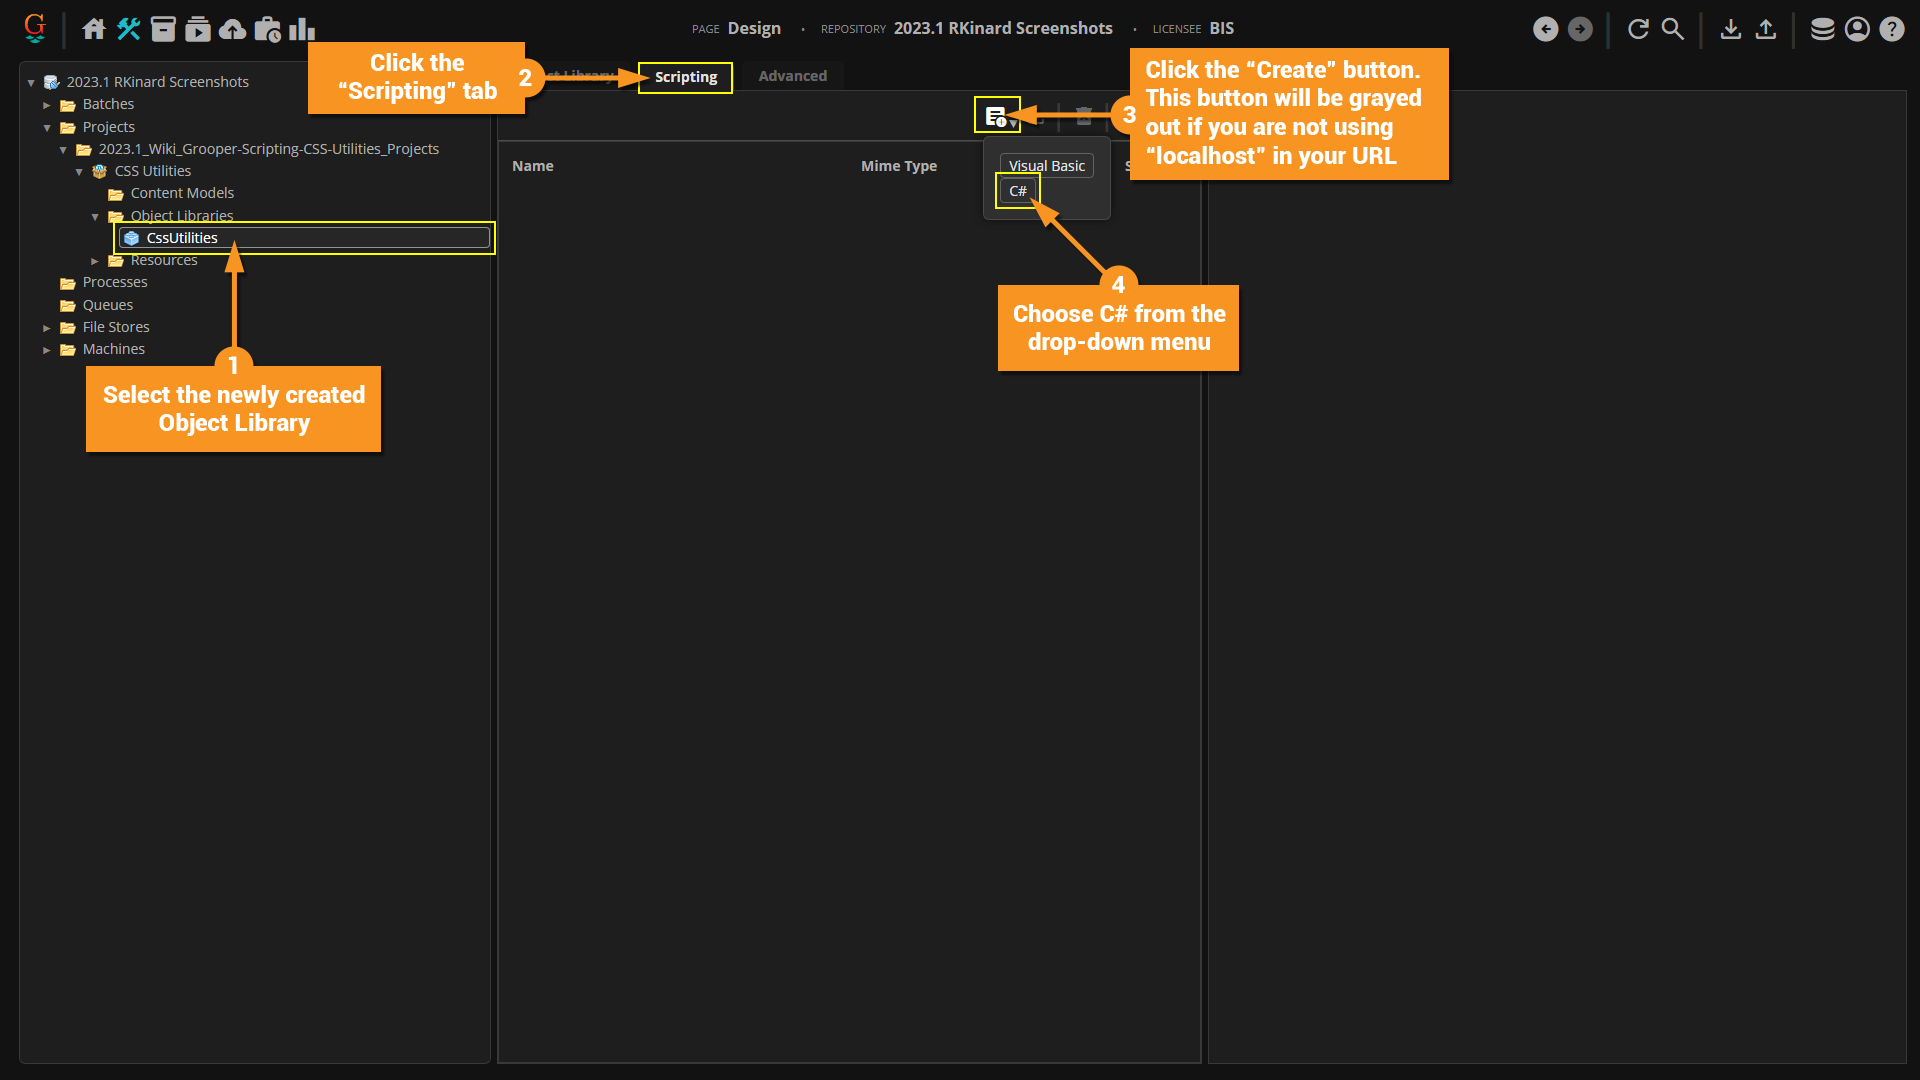Open the repository database stack icon
Viewport: 1920px width, 1080px height.
[x=1822, y=29]
